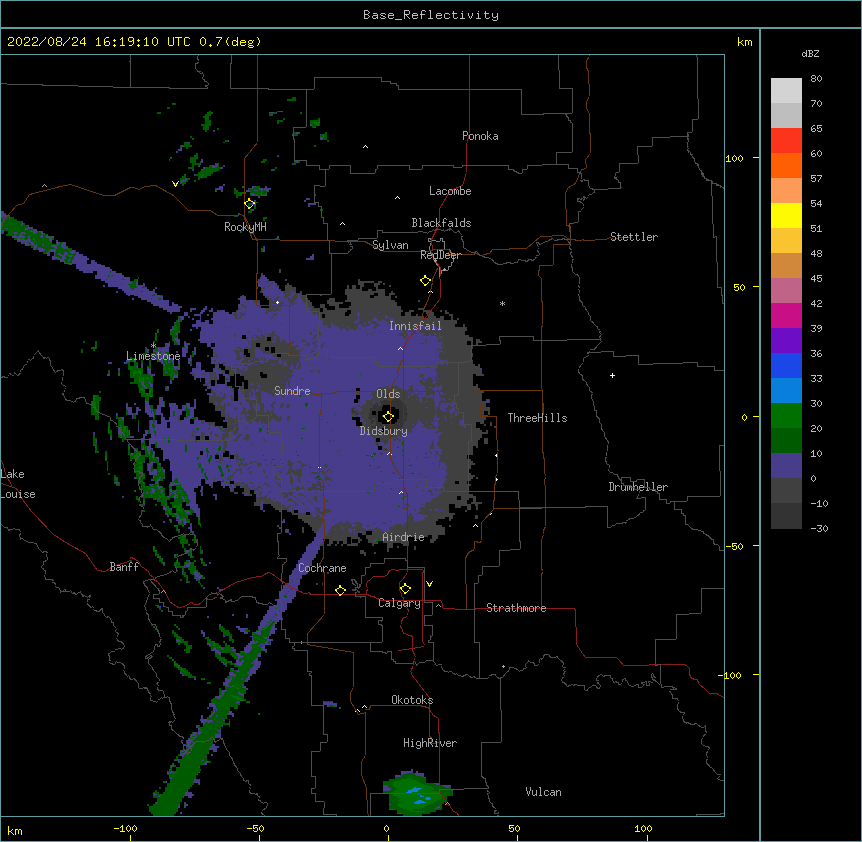This screenshot has width=862, height=842.
Task: Select the ThreeHills label
Action: click(x=537, y=418)
